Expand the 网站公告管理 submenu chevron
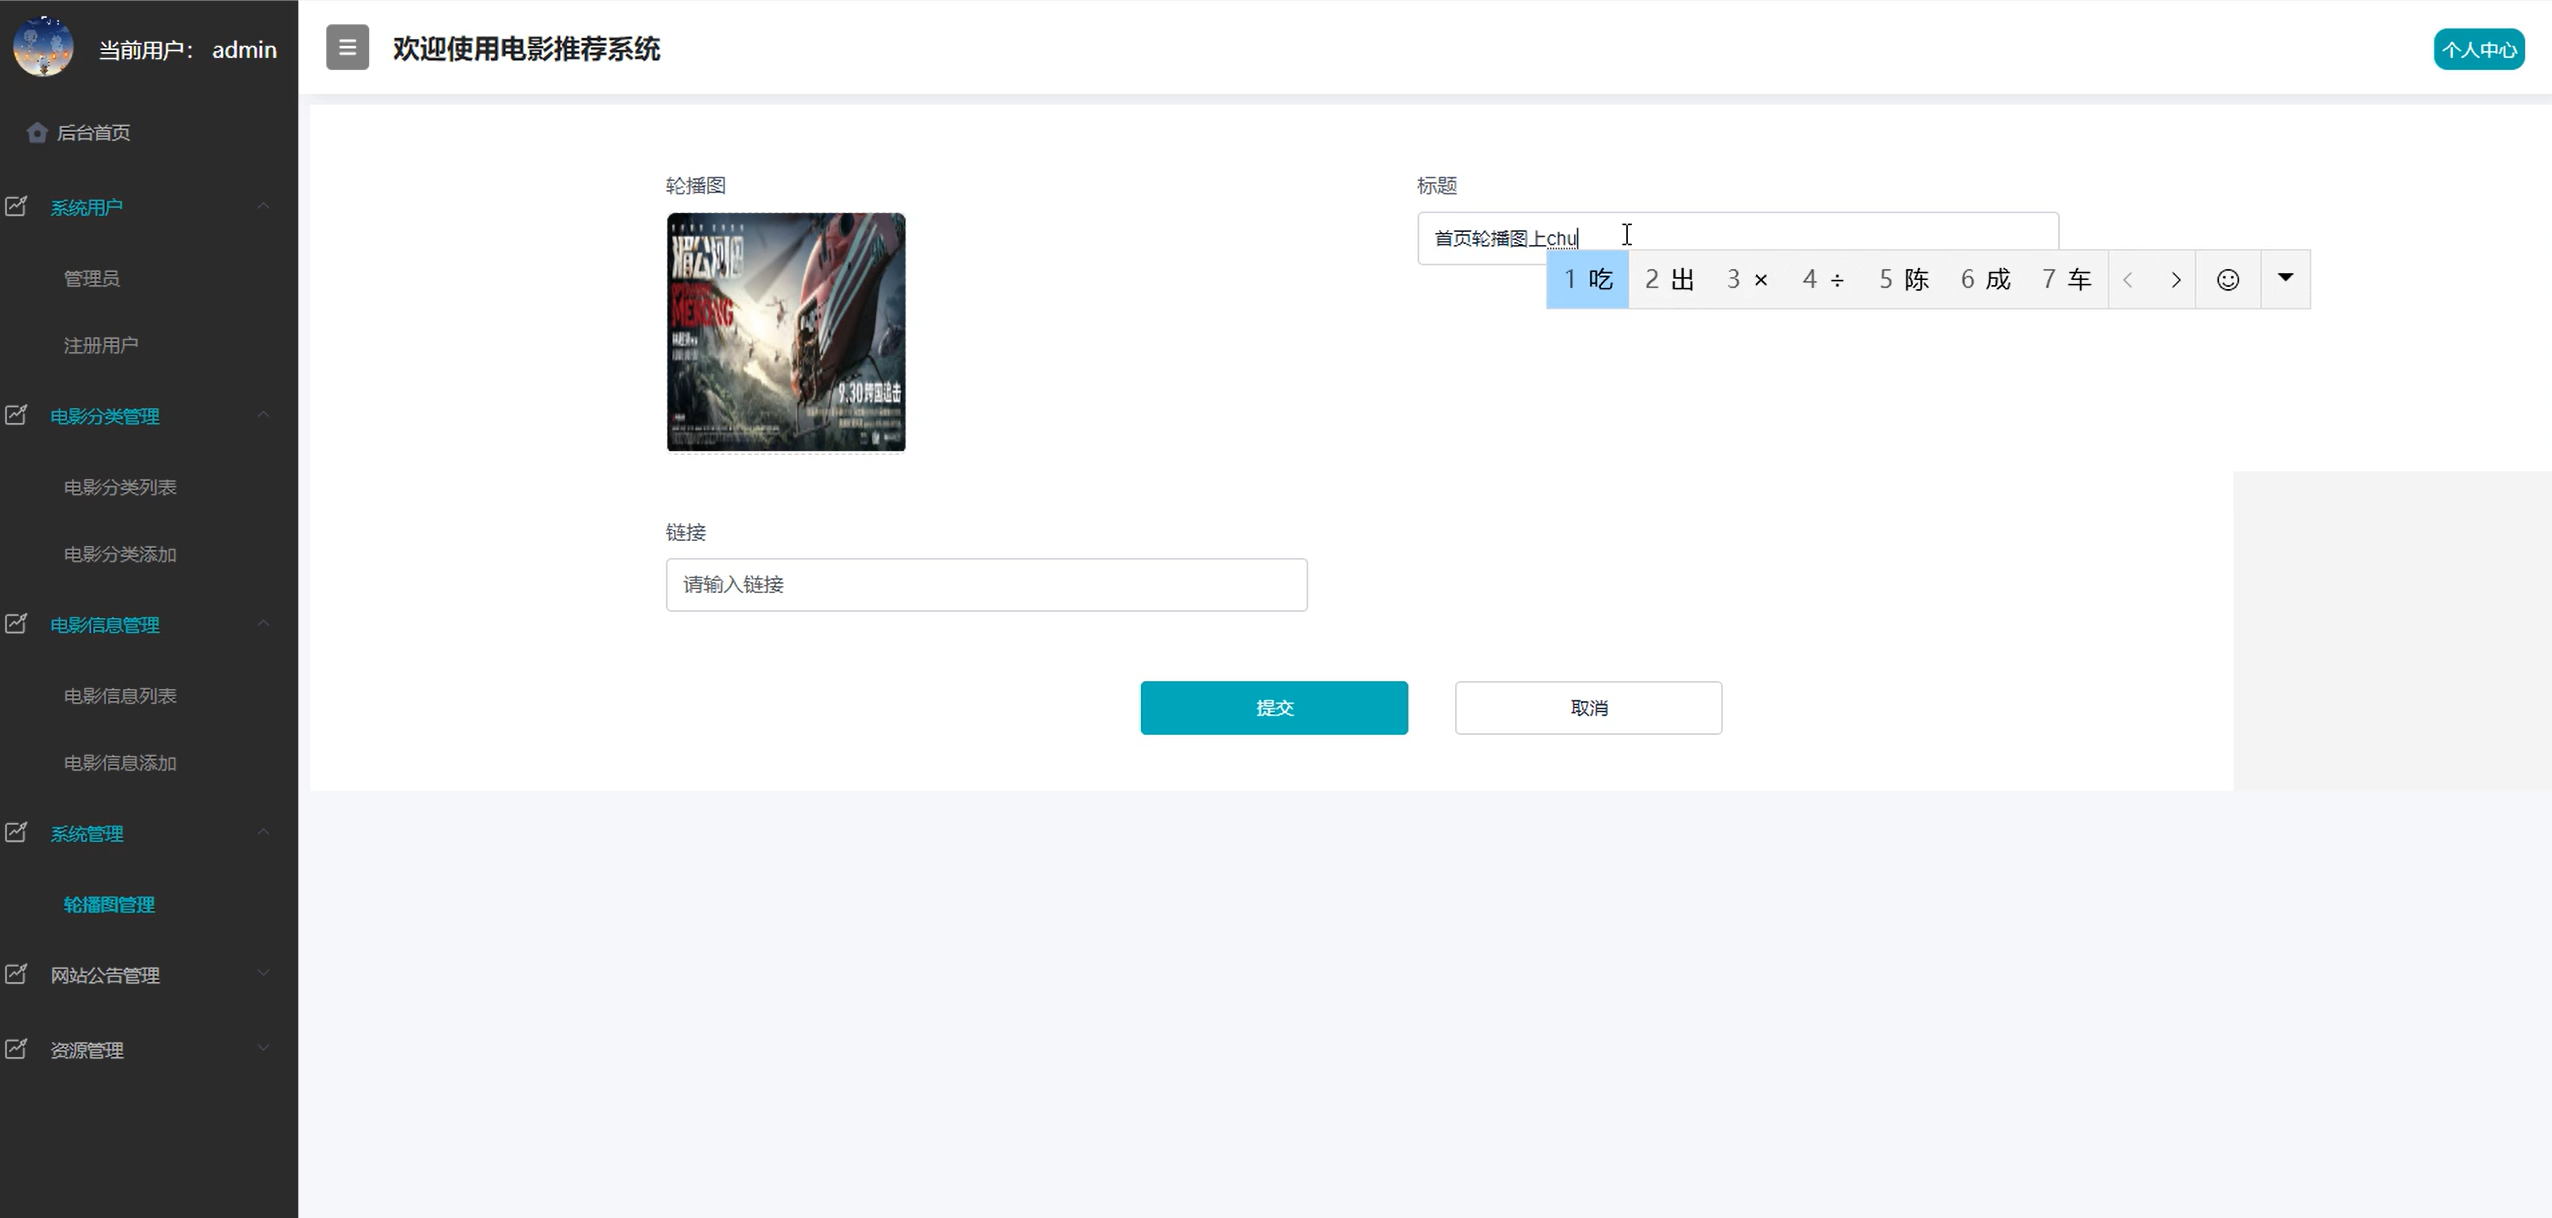This screenshot has height=1218, width=2552. (263, 973)
